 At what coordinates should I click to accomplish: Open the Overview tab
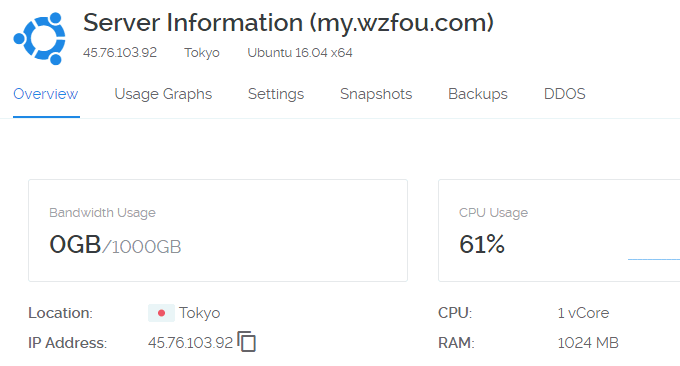tap(46, 94)
